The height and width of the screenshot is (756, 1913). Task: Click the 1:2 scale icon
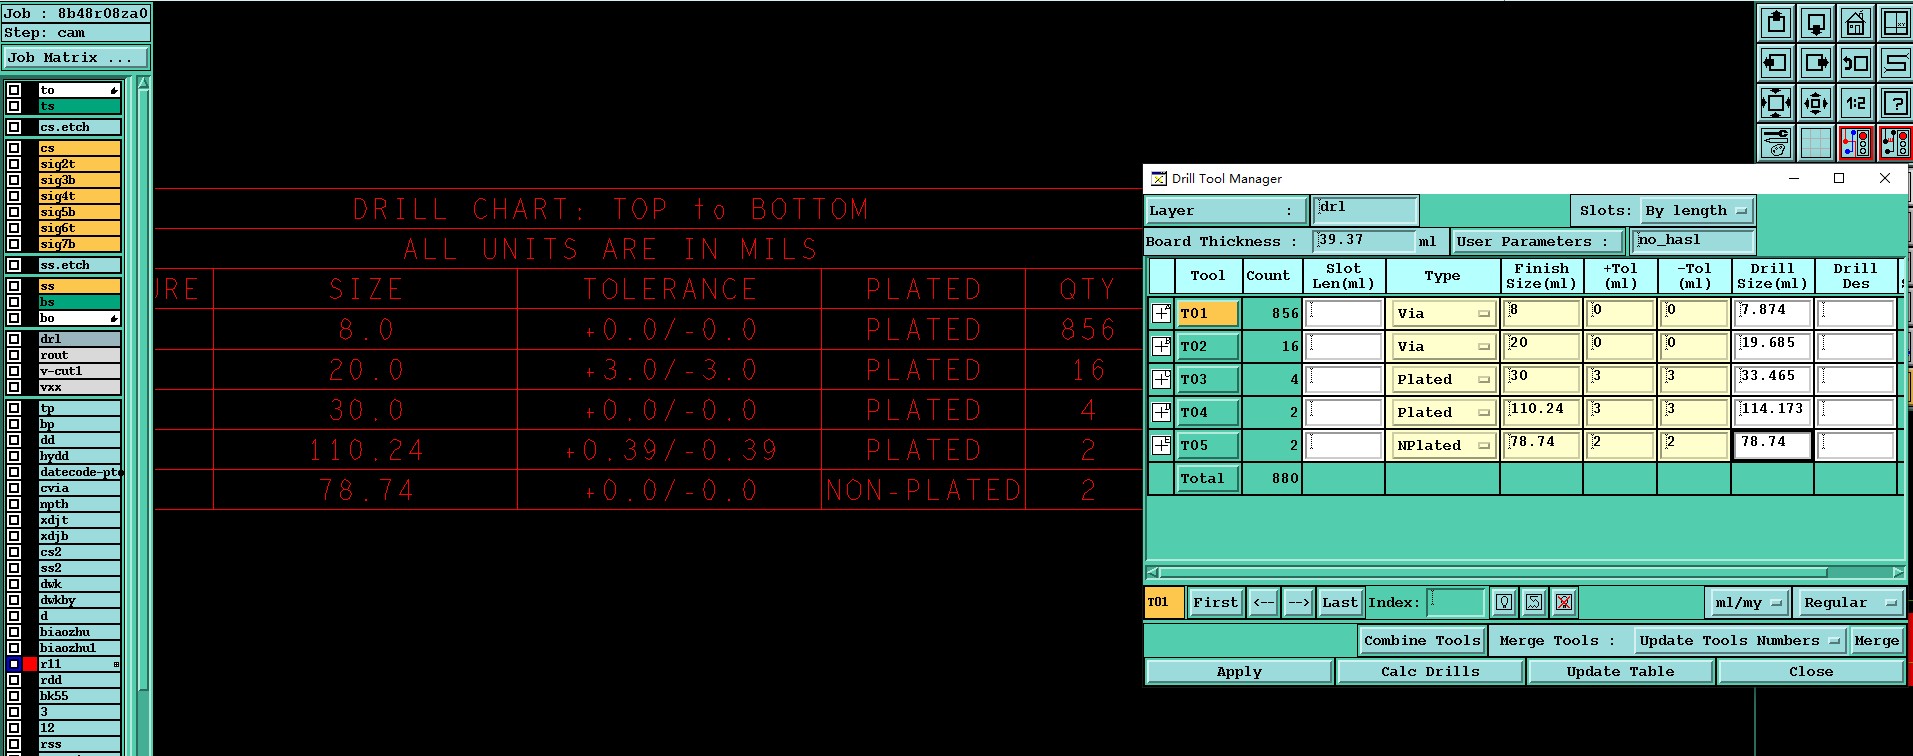[1856, 102]
